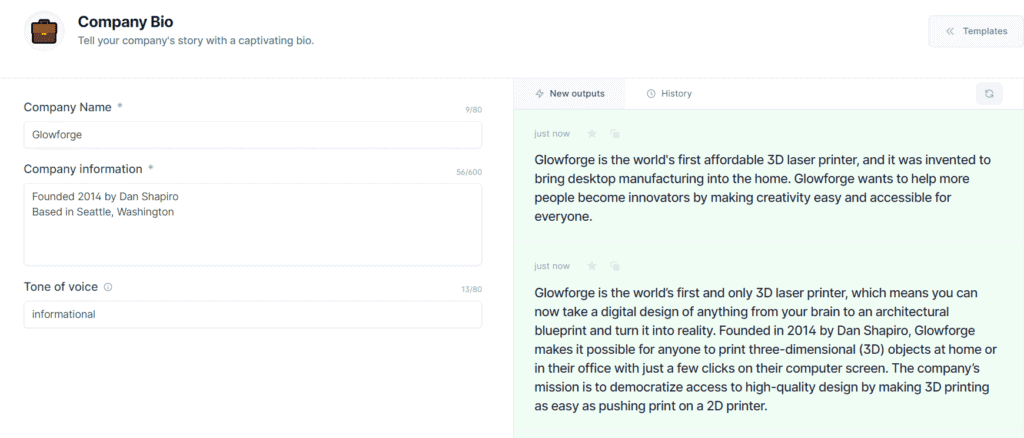Copy the first generated output
Image resolution: width=1024 pixels, height=438 pixels.
point(615,134)
